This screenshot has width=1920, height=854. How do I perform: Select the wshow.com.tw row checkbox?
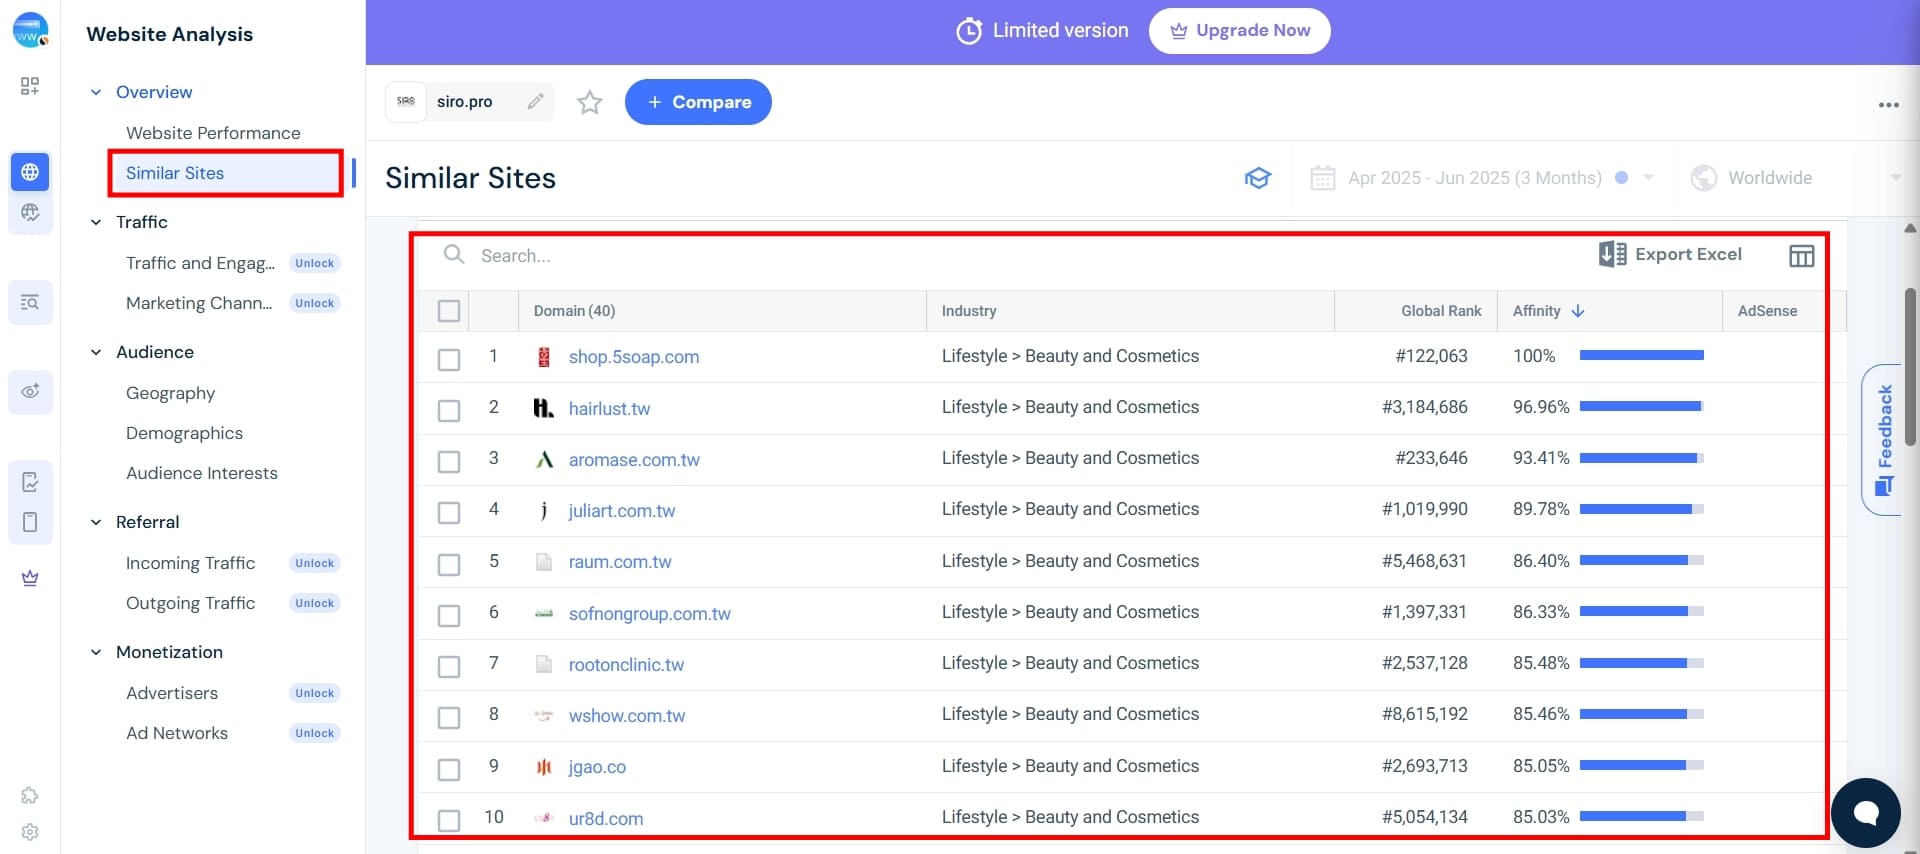tap(449, 717)
